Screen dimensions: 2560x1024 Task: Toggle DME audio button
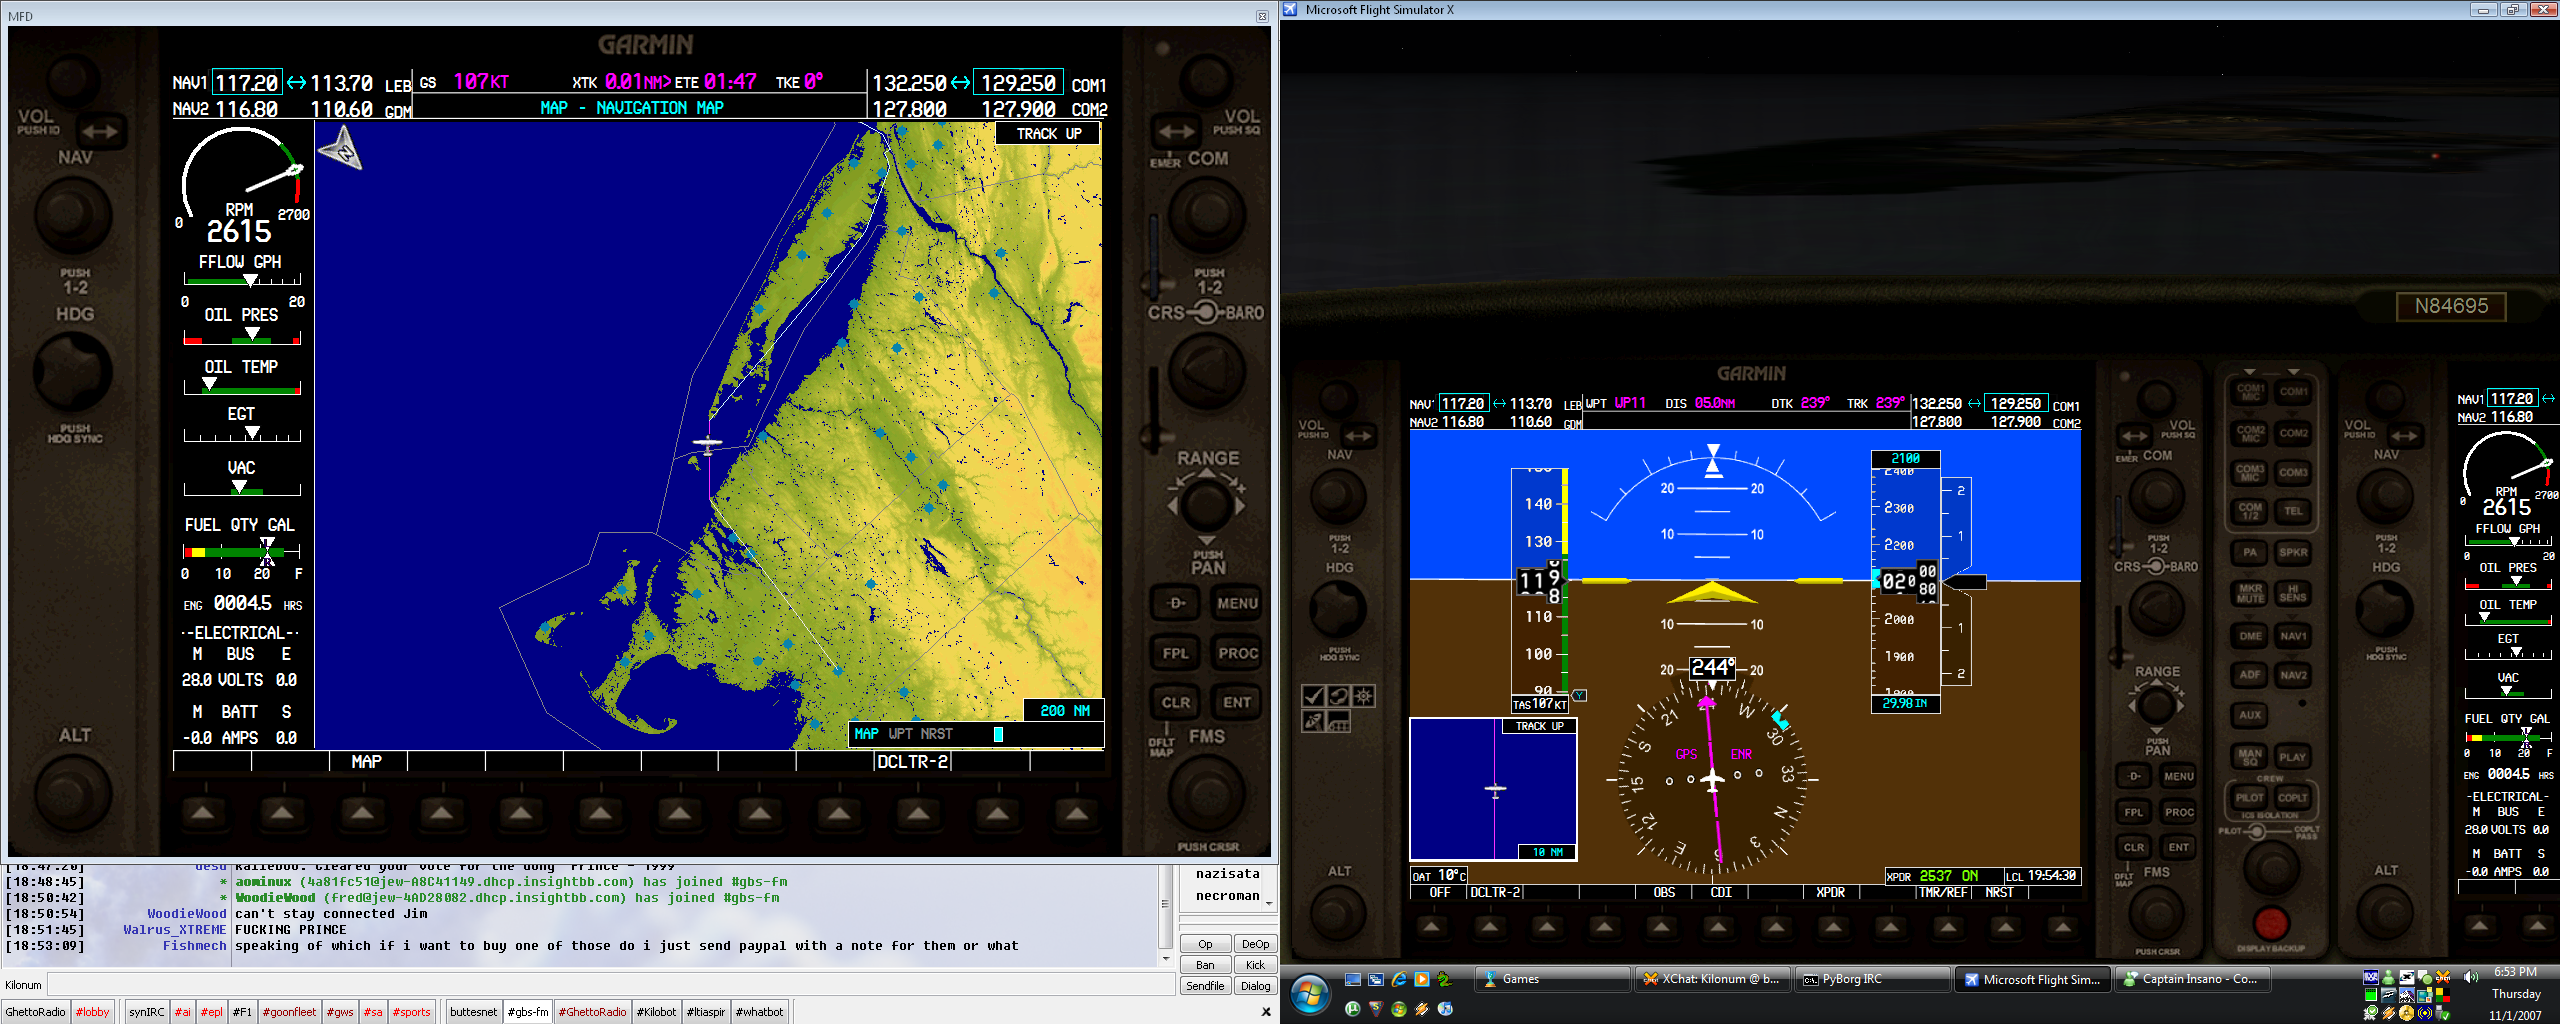2250,636
